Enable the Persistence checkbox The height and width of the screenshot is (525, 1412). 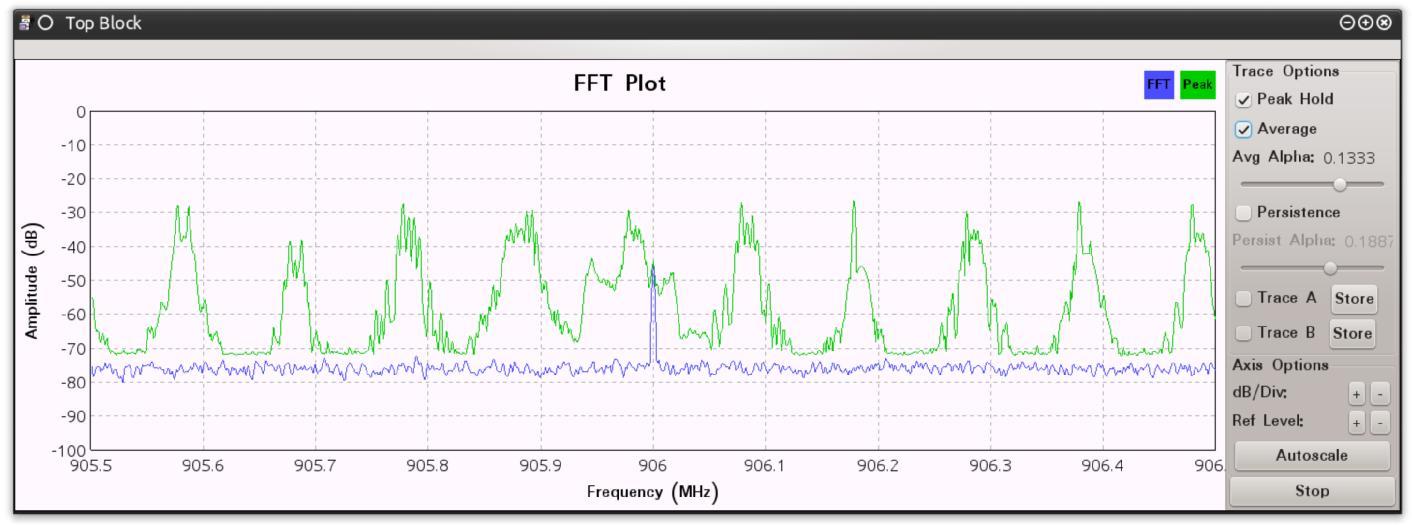click(x=1244, y=212)
